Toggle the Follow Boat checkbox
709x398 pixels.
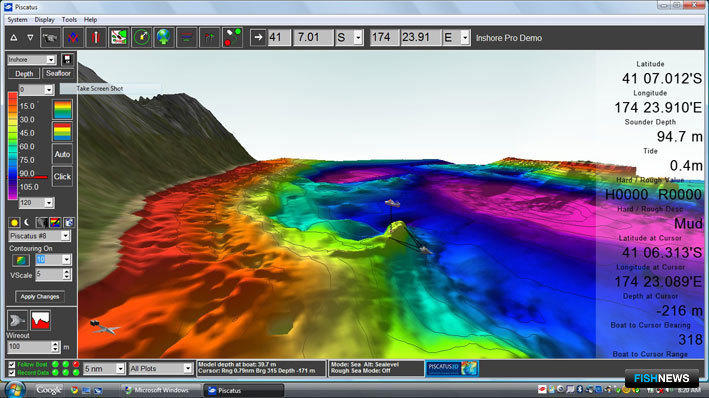point(12,365)
